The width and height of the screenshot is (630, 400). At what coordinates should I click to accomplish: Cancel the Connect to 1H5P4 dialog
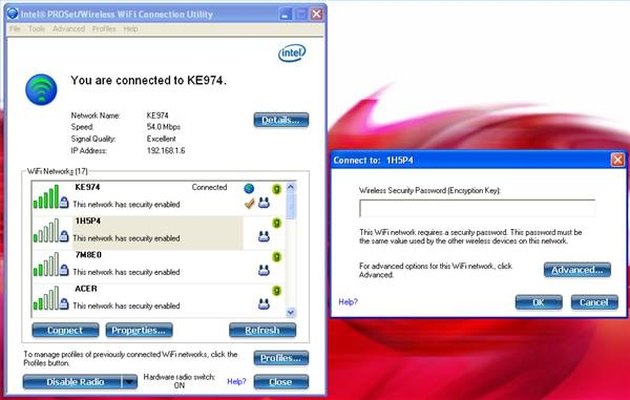click(594, 302)
